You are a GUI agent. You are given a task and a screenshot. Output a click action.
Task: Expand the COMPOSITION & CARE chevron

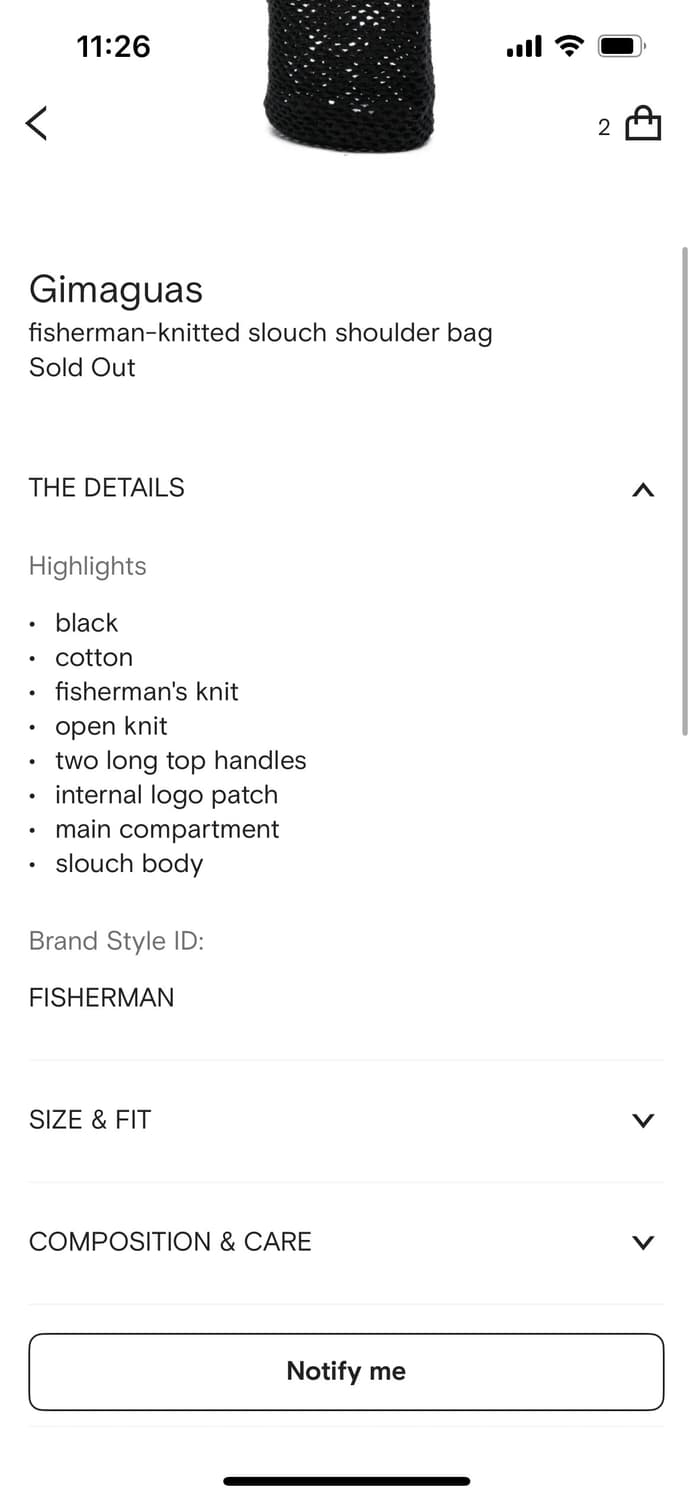643,1242
